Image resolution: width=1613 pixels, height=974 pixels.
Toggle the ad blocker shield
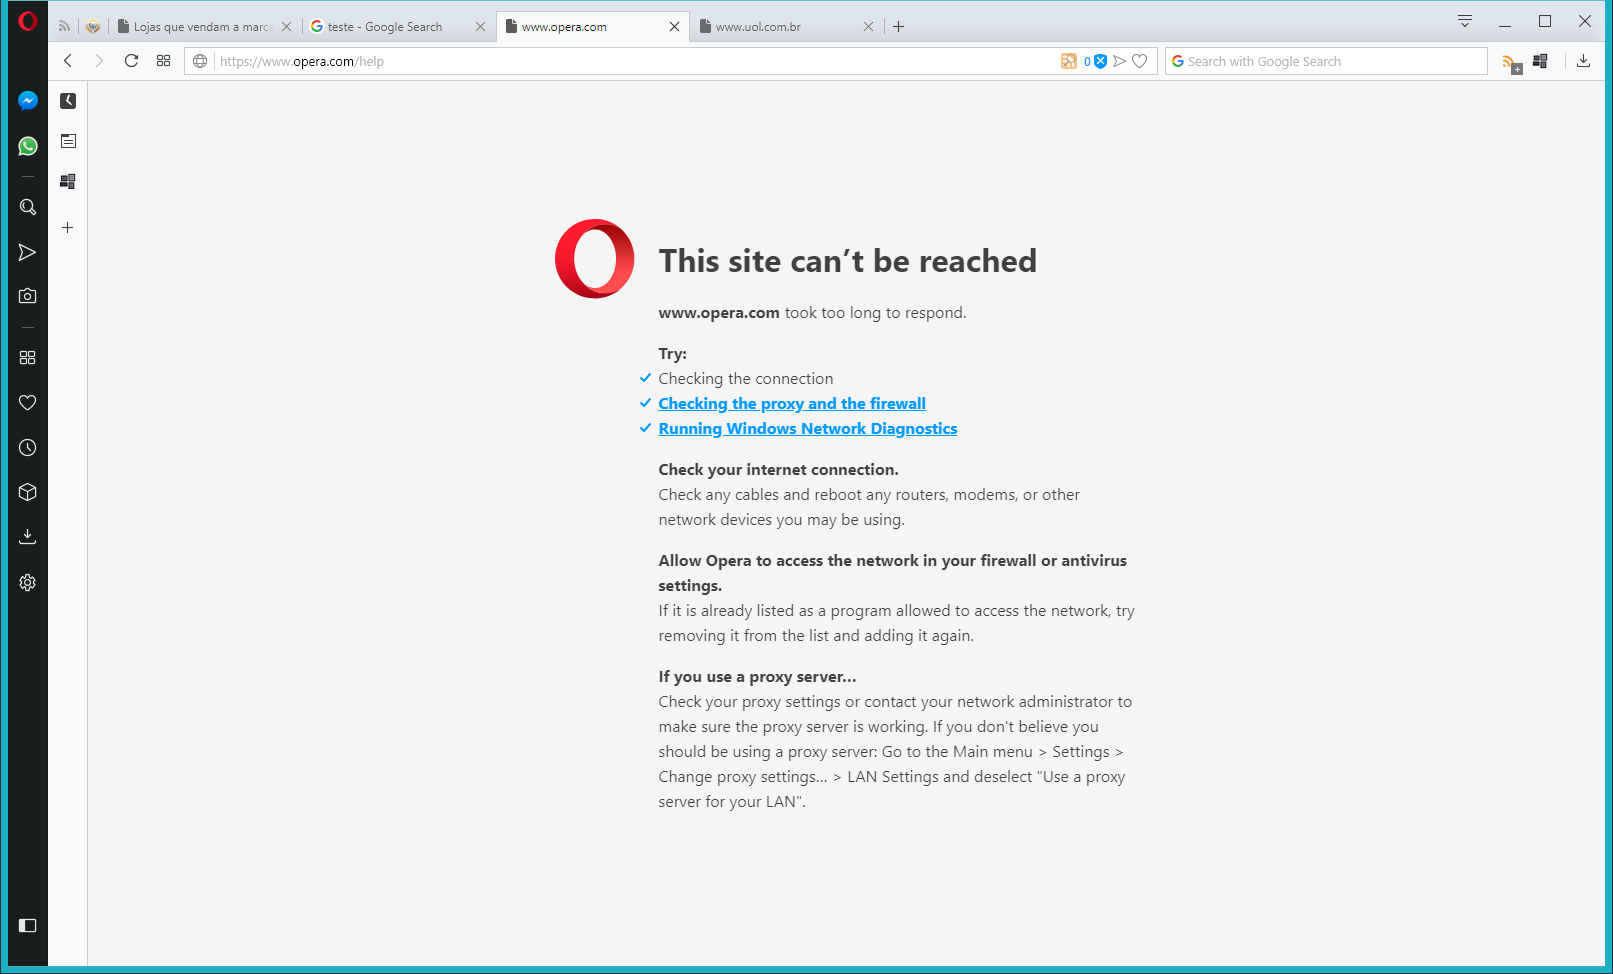point(1100,61)
